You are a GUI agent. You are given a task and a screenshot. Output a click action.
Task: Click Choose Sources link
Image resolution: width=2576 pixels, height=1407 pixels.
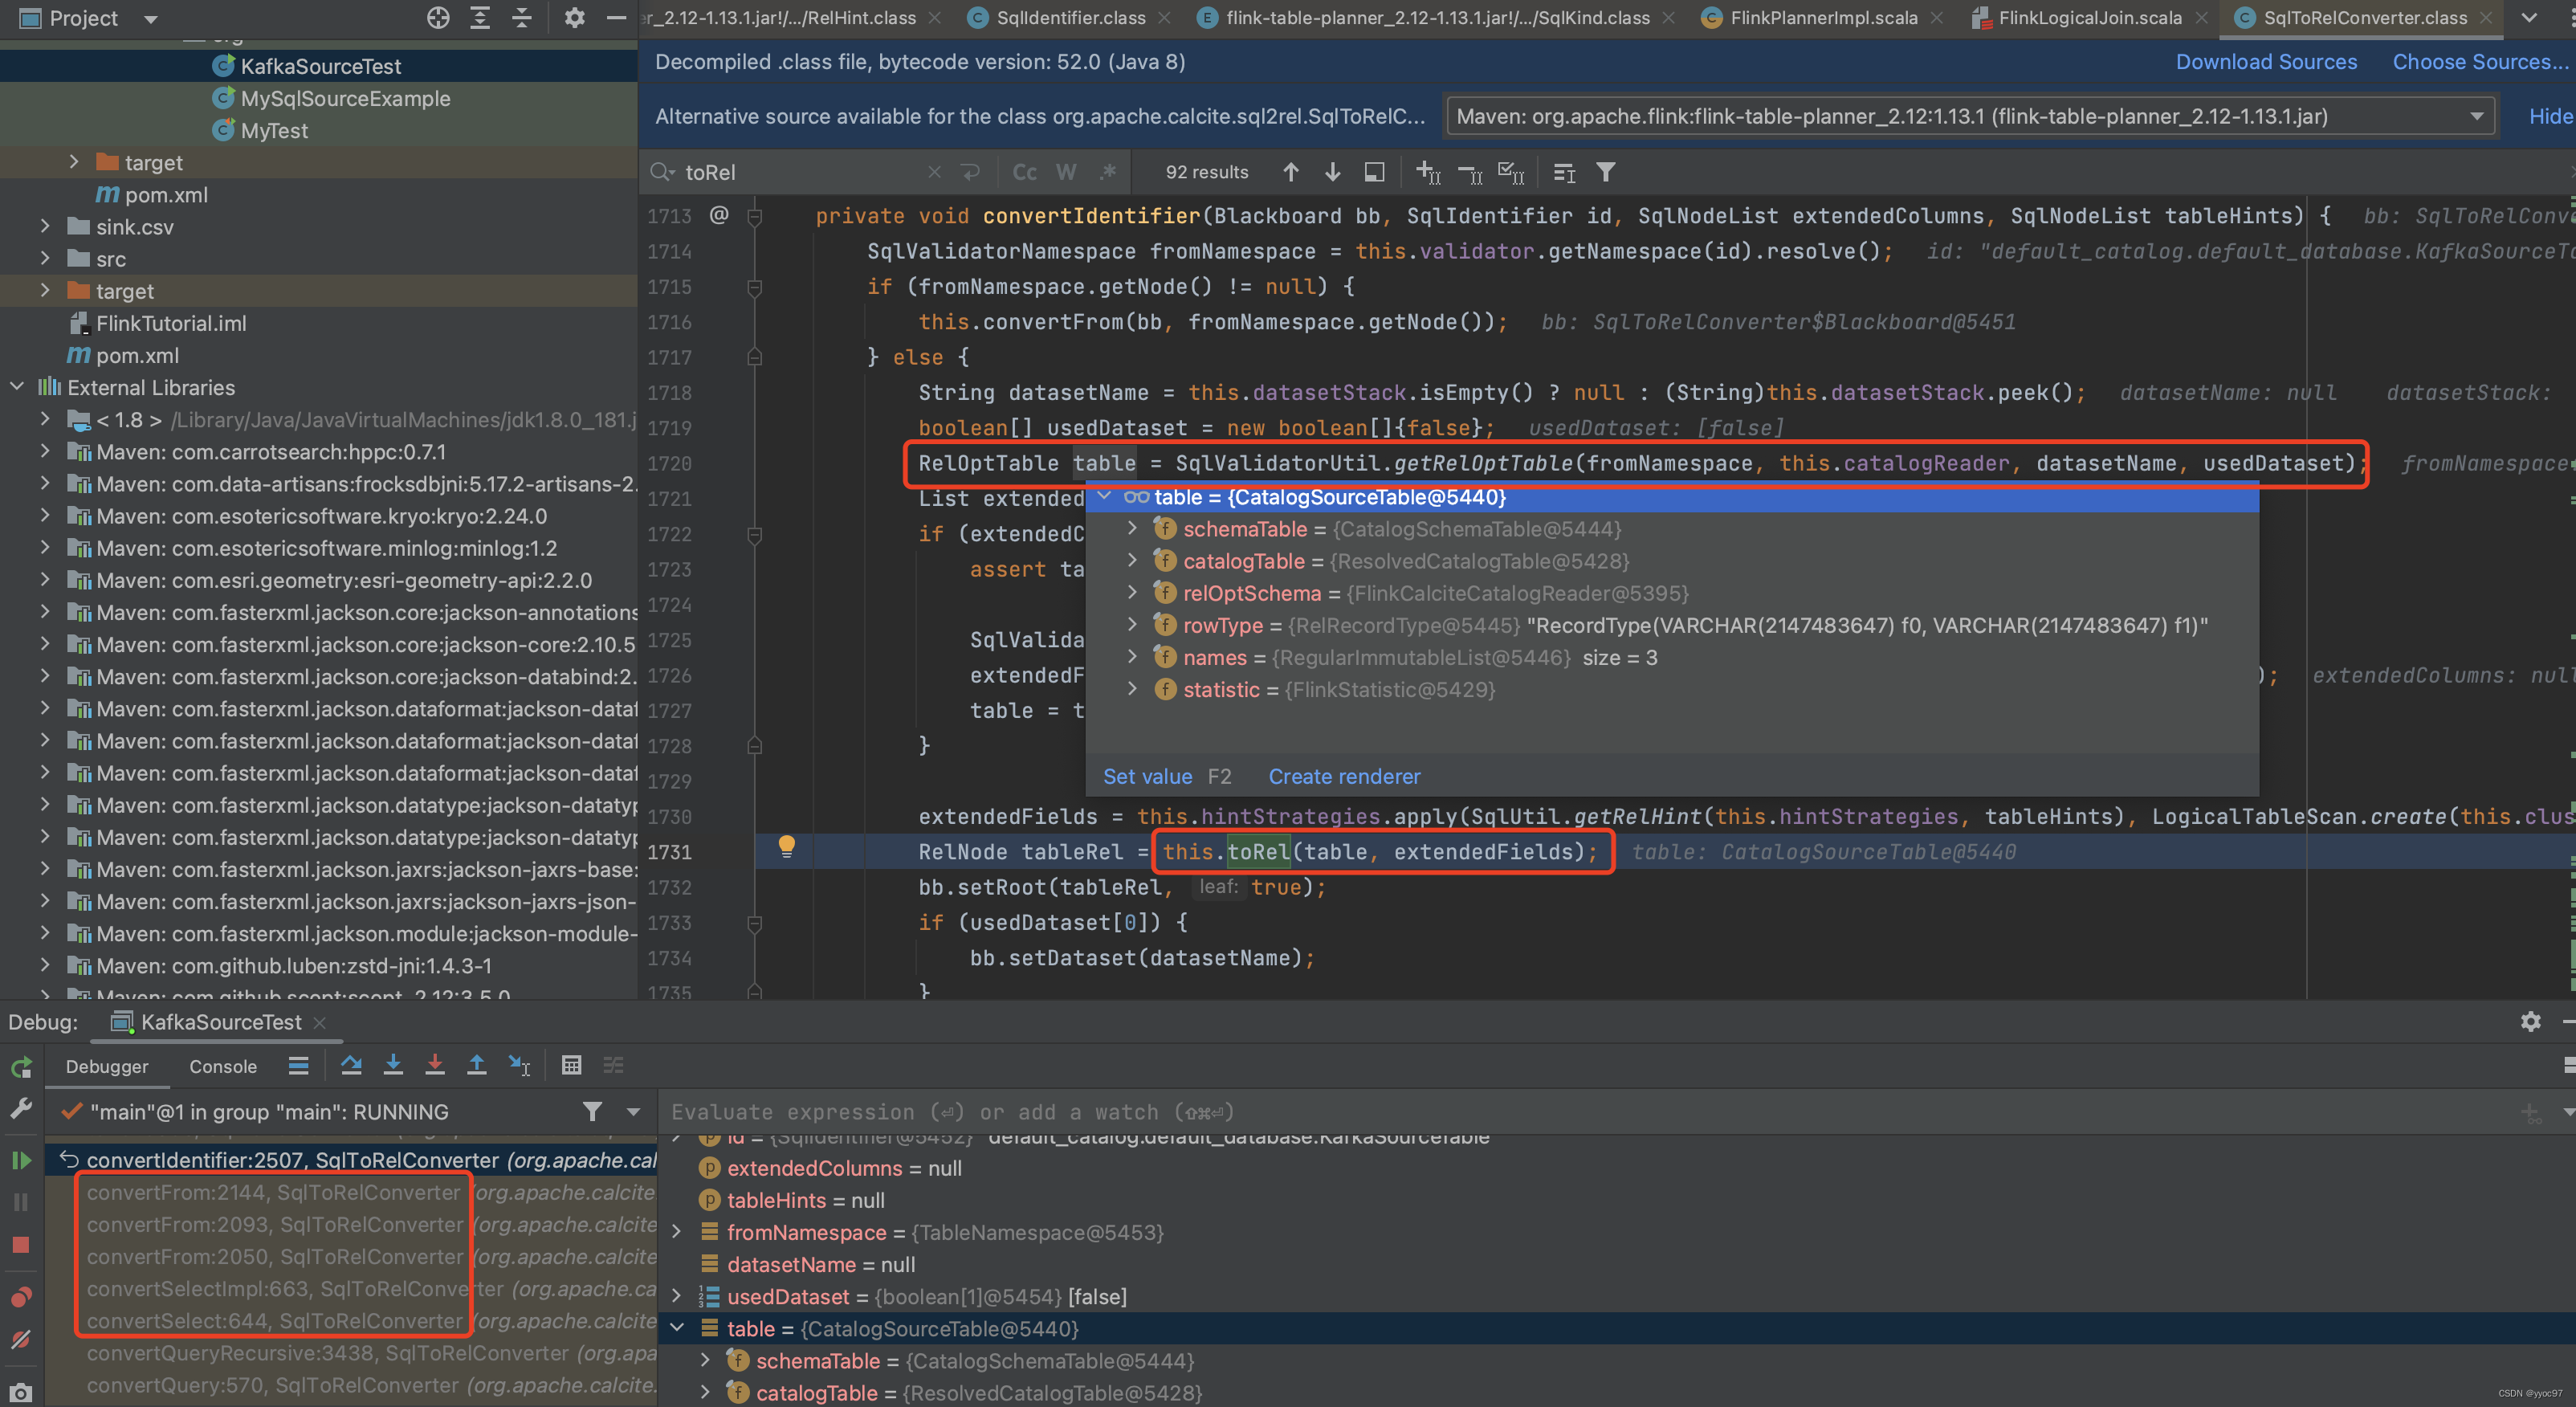coord(2480,62)
